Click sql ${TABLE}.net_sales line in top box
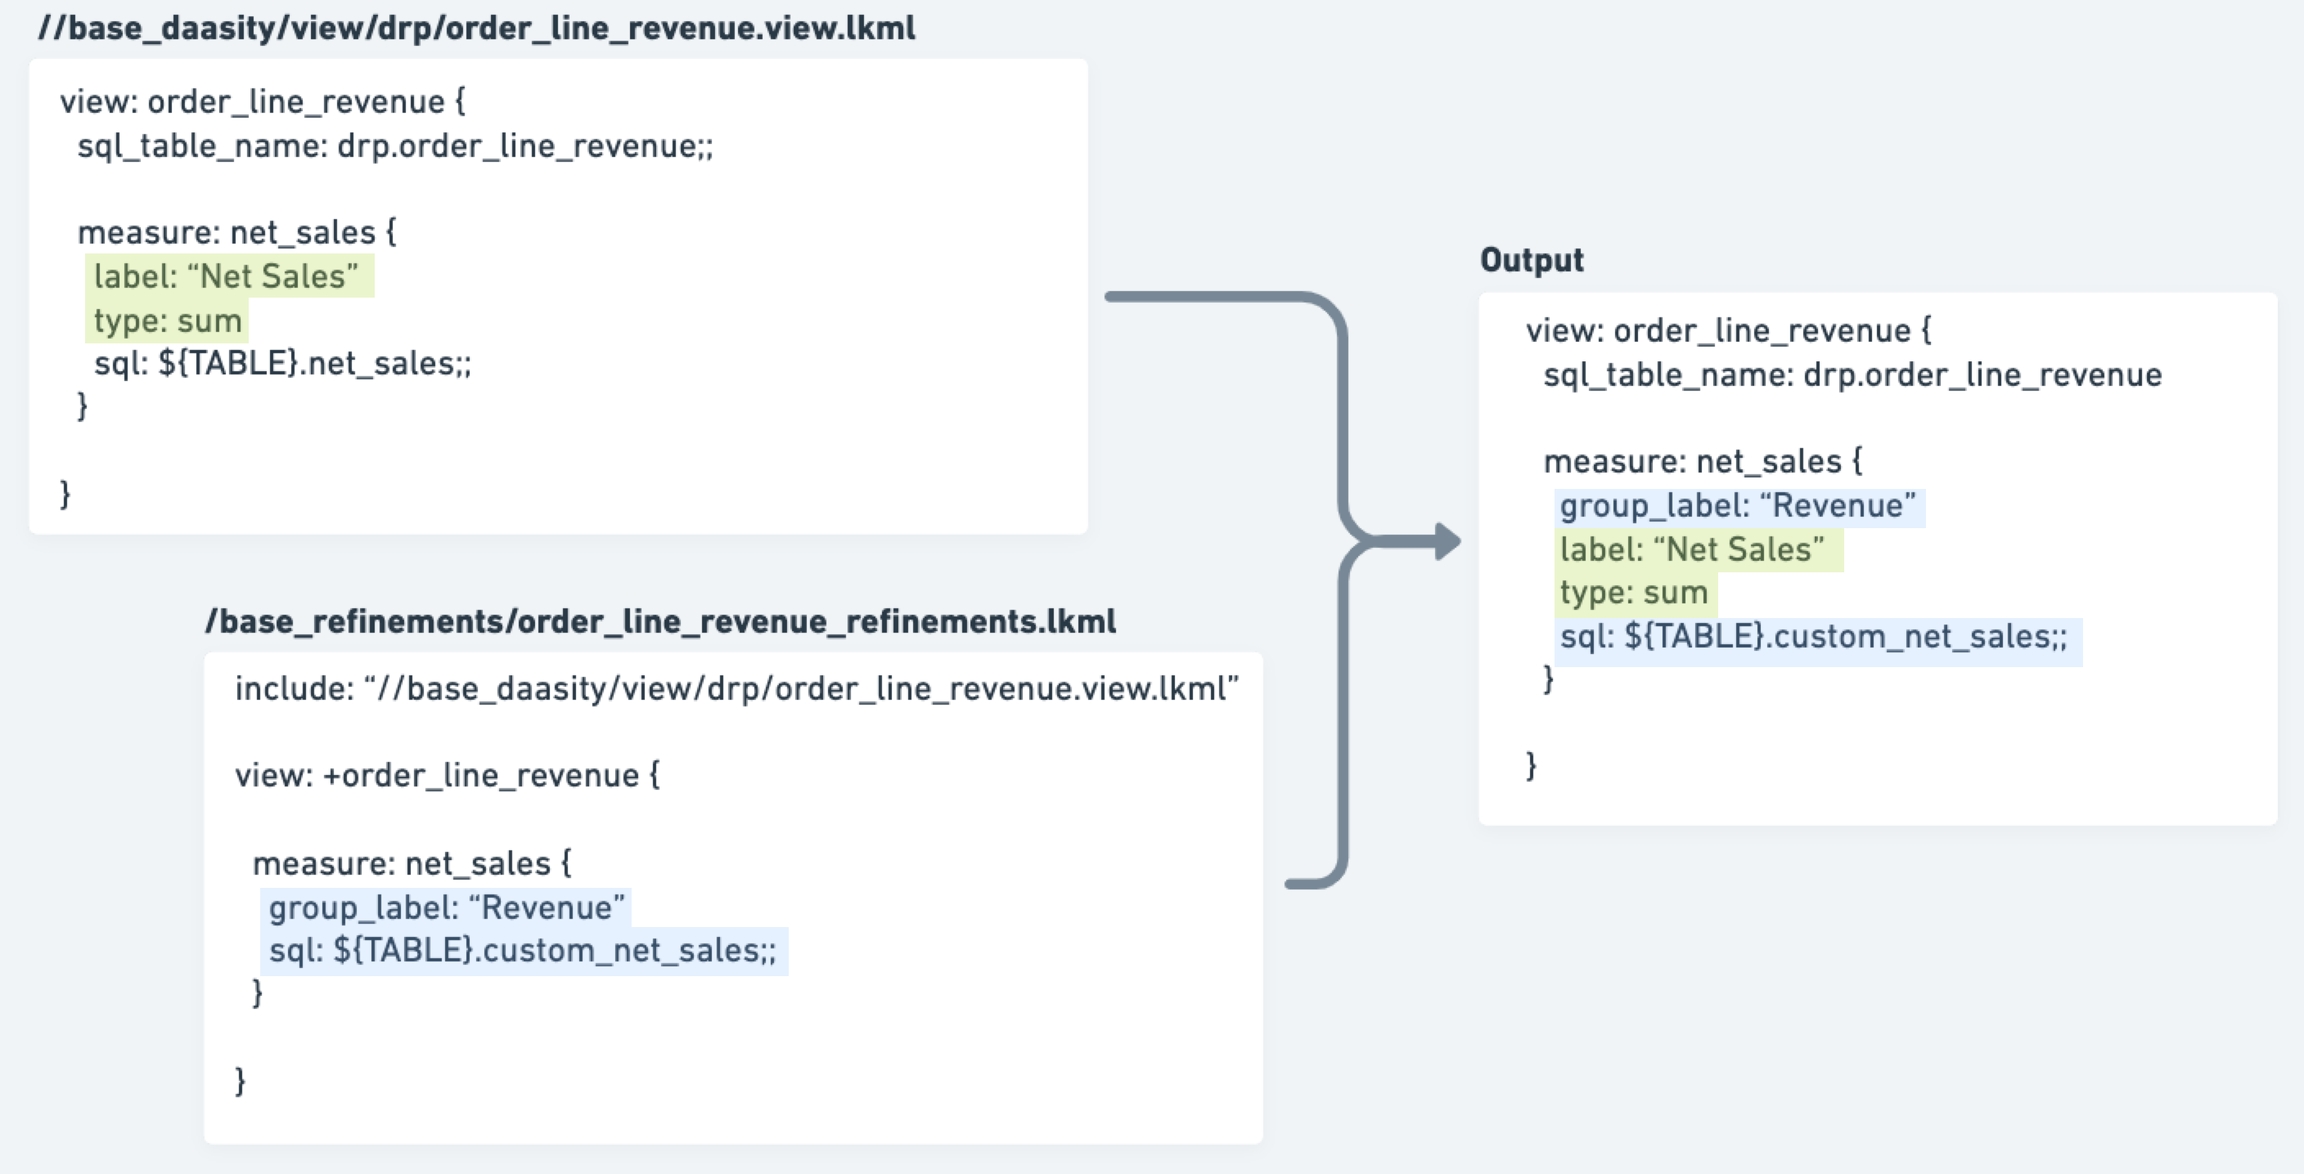This screenshot has height=1174, width=2304. (282, 364)
